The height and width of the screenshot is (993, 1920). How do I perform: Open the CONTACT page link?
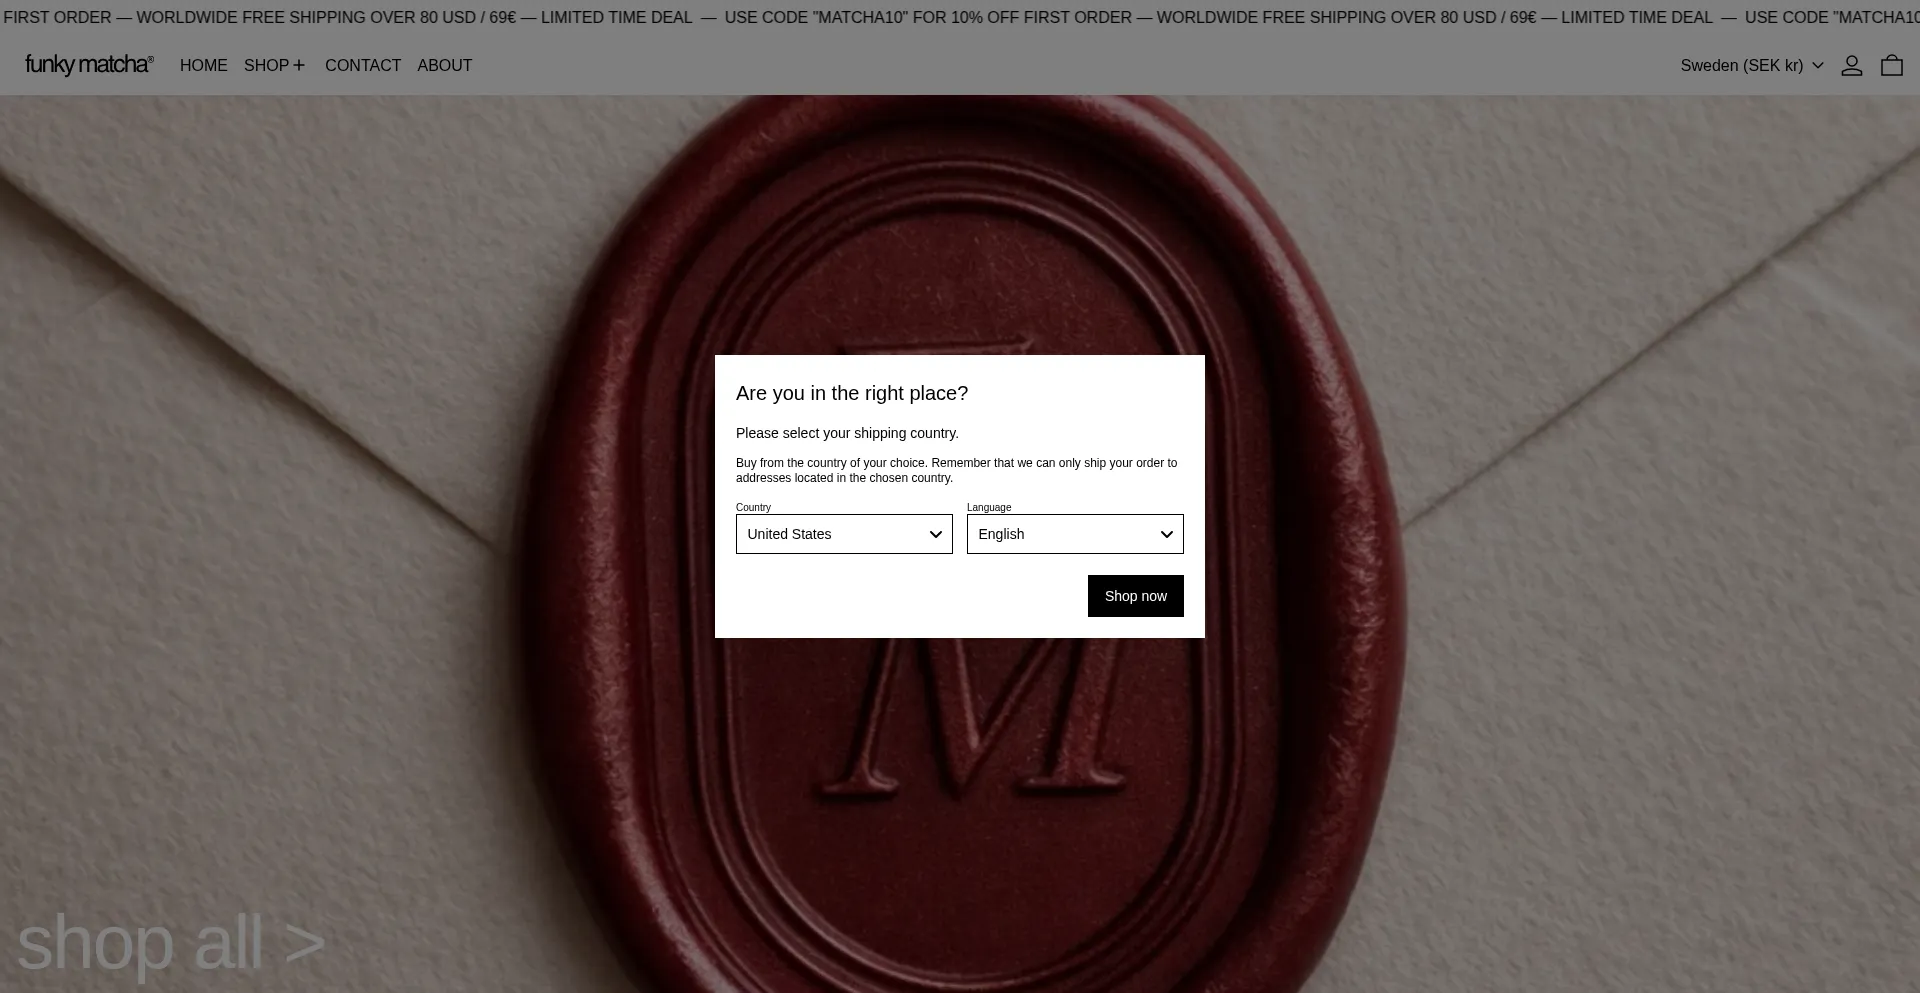click(363, 65)
